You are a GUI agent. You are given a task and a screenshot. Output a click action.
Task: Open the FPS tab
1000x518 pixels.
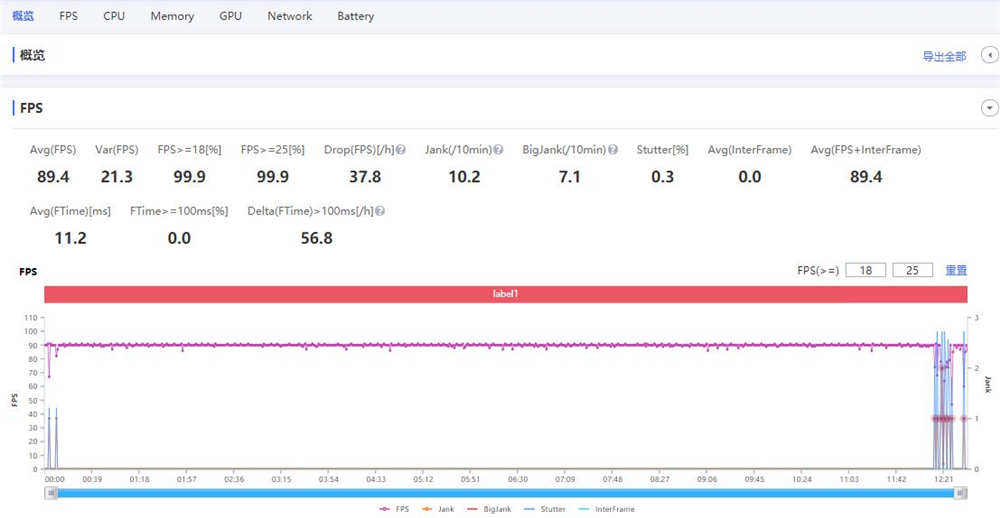pos(68,17)
